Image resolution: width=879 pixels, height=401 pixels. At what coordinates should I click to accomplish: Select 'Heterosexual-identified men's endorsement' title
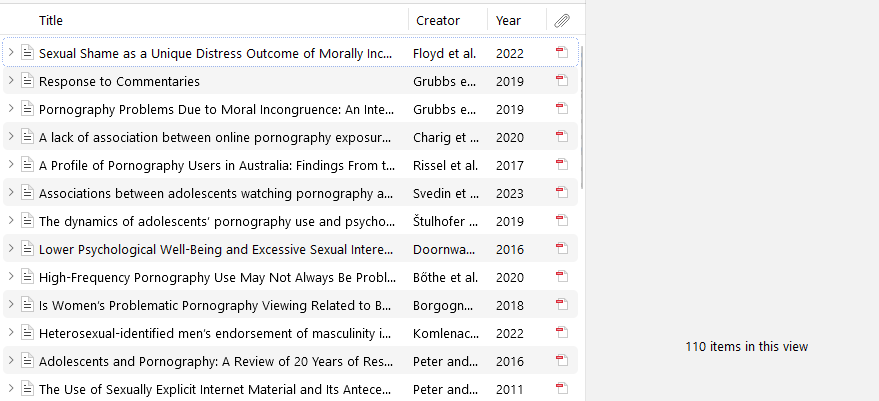tap(215, 334)
